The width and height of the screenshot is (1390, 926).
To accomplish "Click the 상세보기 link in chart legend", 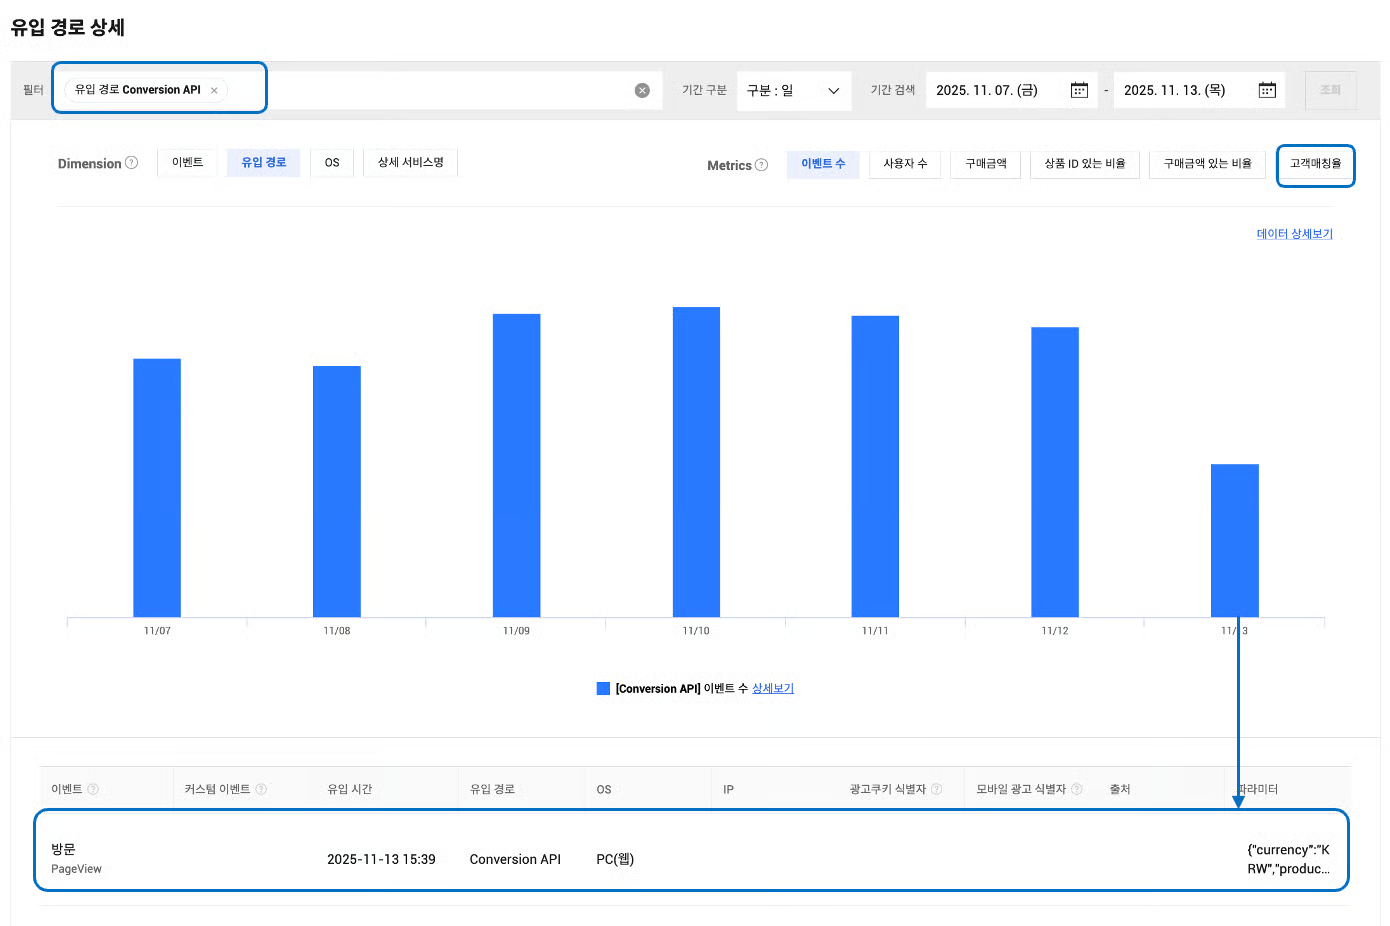I will (772, 688).
